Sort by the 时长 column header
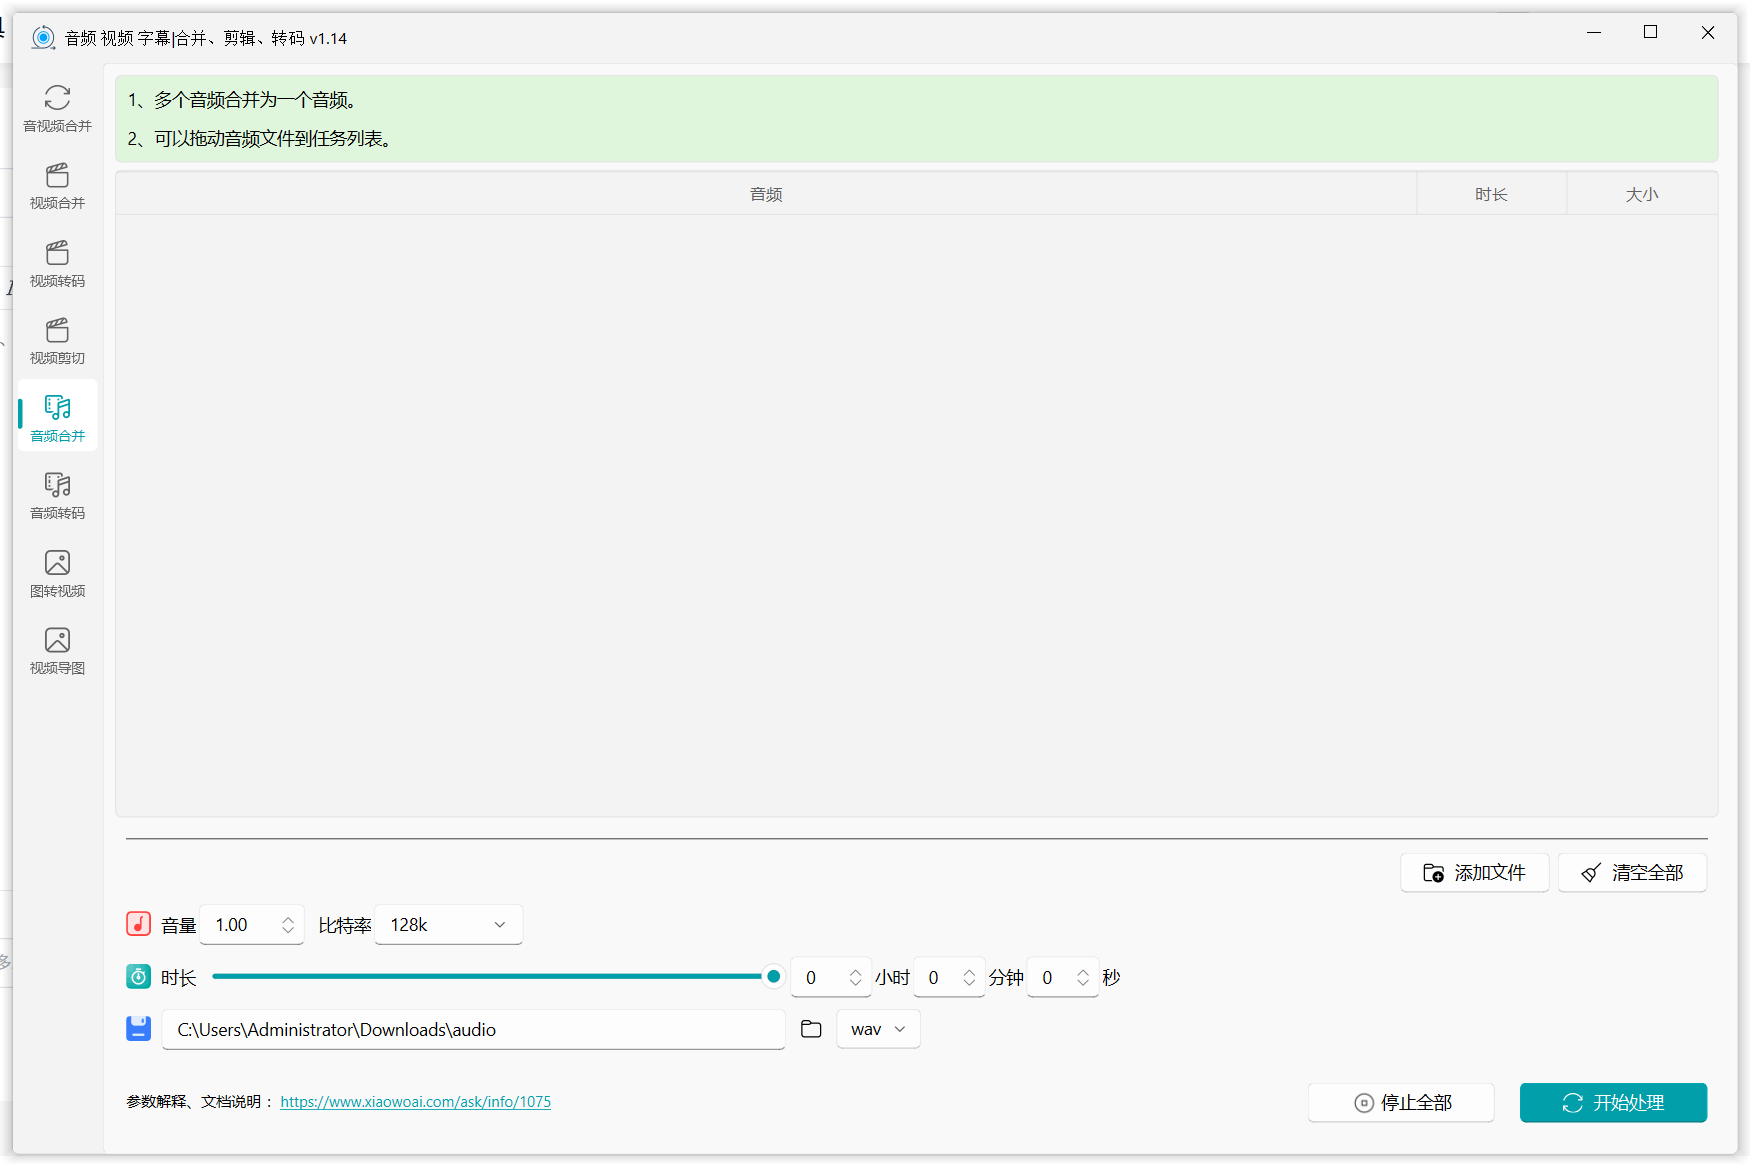This screenshot has width=1750, height=1165. coord(1491,194)
